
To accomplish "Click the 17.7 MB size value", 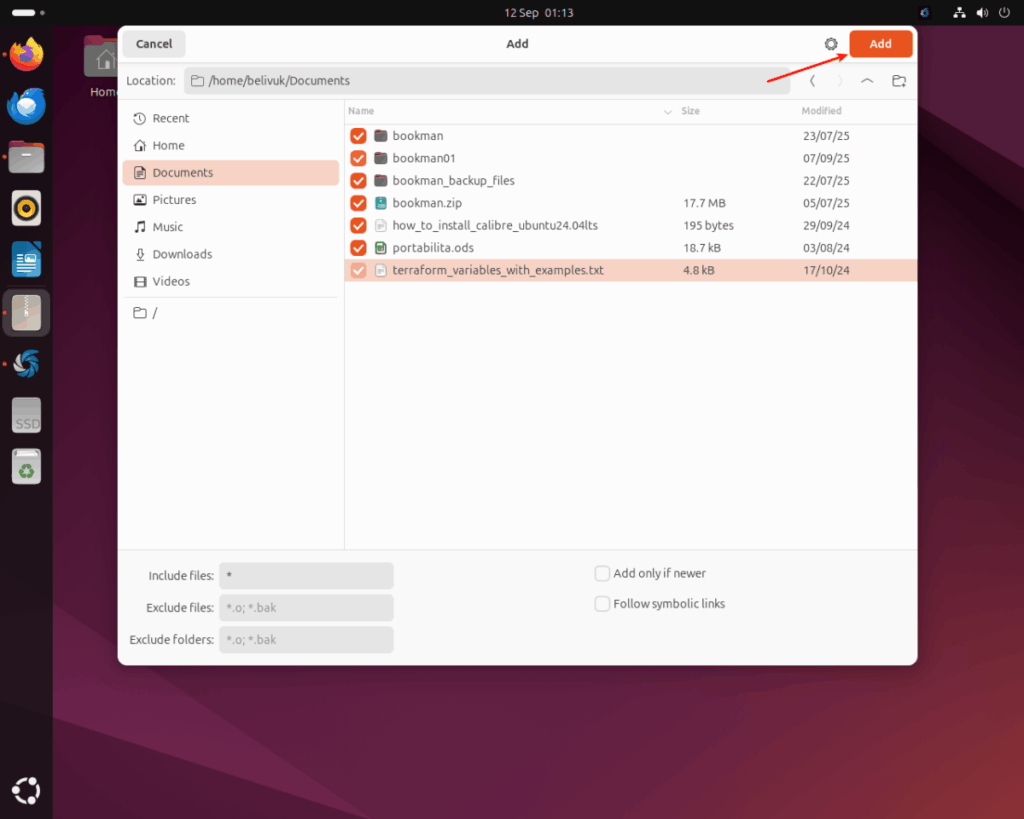I will click(704, 203).
